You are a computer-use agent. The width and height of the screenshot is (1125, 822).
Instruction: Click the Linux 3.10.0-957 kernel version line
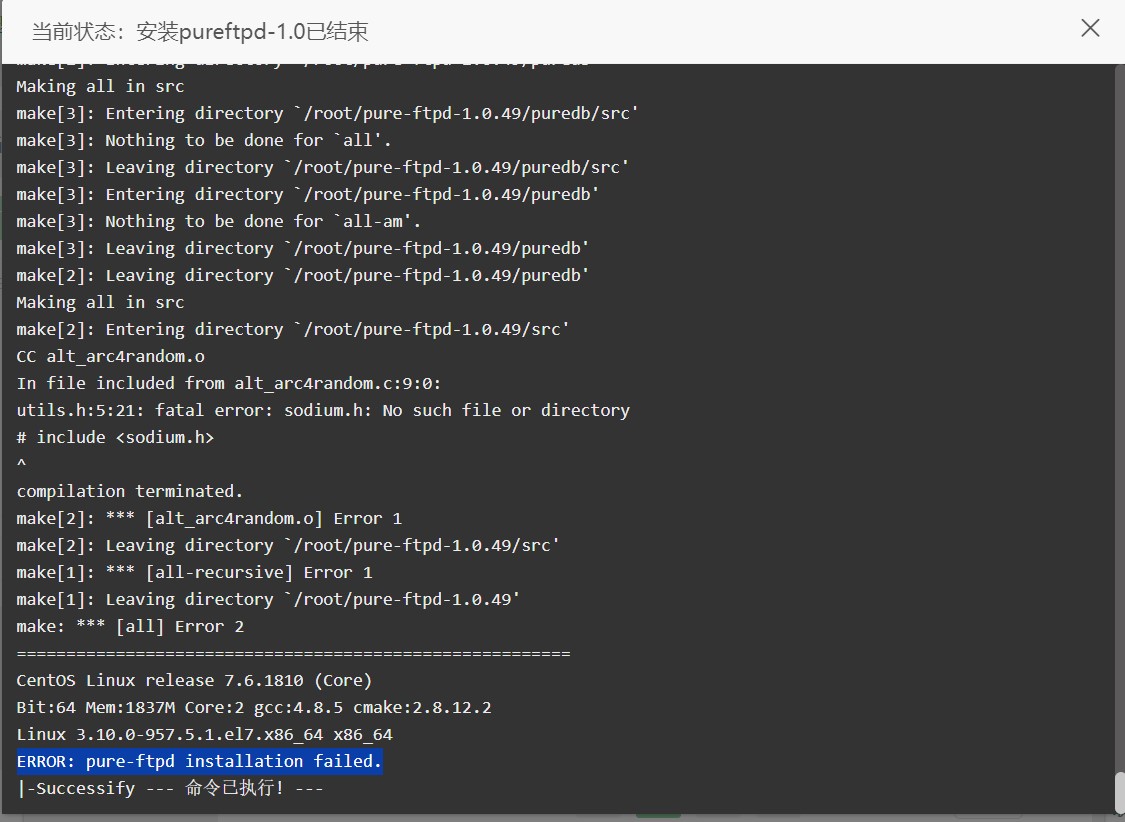(x=204, y=734)
